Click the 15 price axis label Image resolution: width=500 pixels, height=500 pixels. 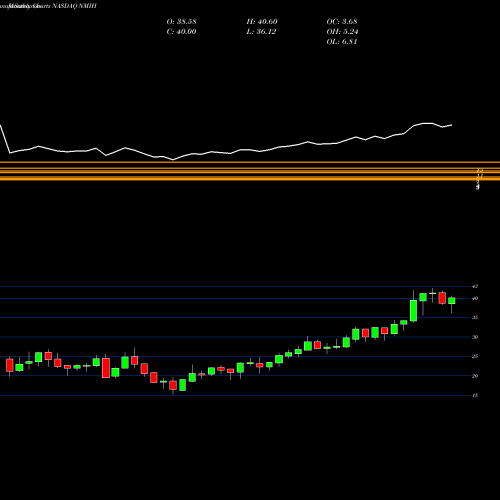(475, 395)
